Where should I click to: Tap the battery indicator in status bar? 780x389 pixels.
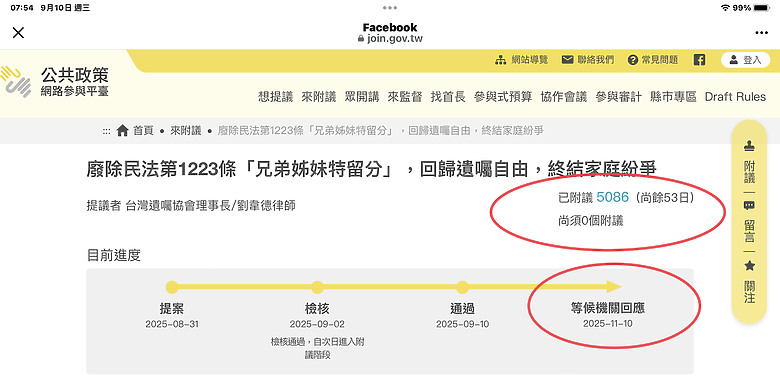click(x=761, y=8)
